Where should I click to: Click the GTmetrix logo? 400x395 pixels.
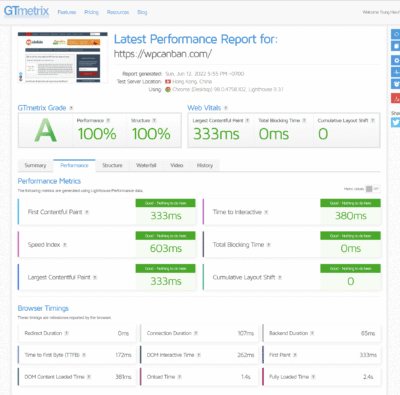point(26,11)
